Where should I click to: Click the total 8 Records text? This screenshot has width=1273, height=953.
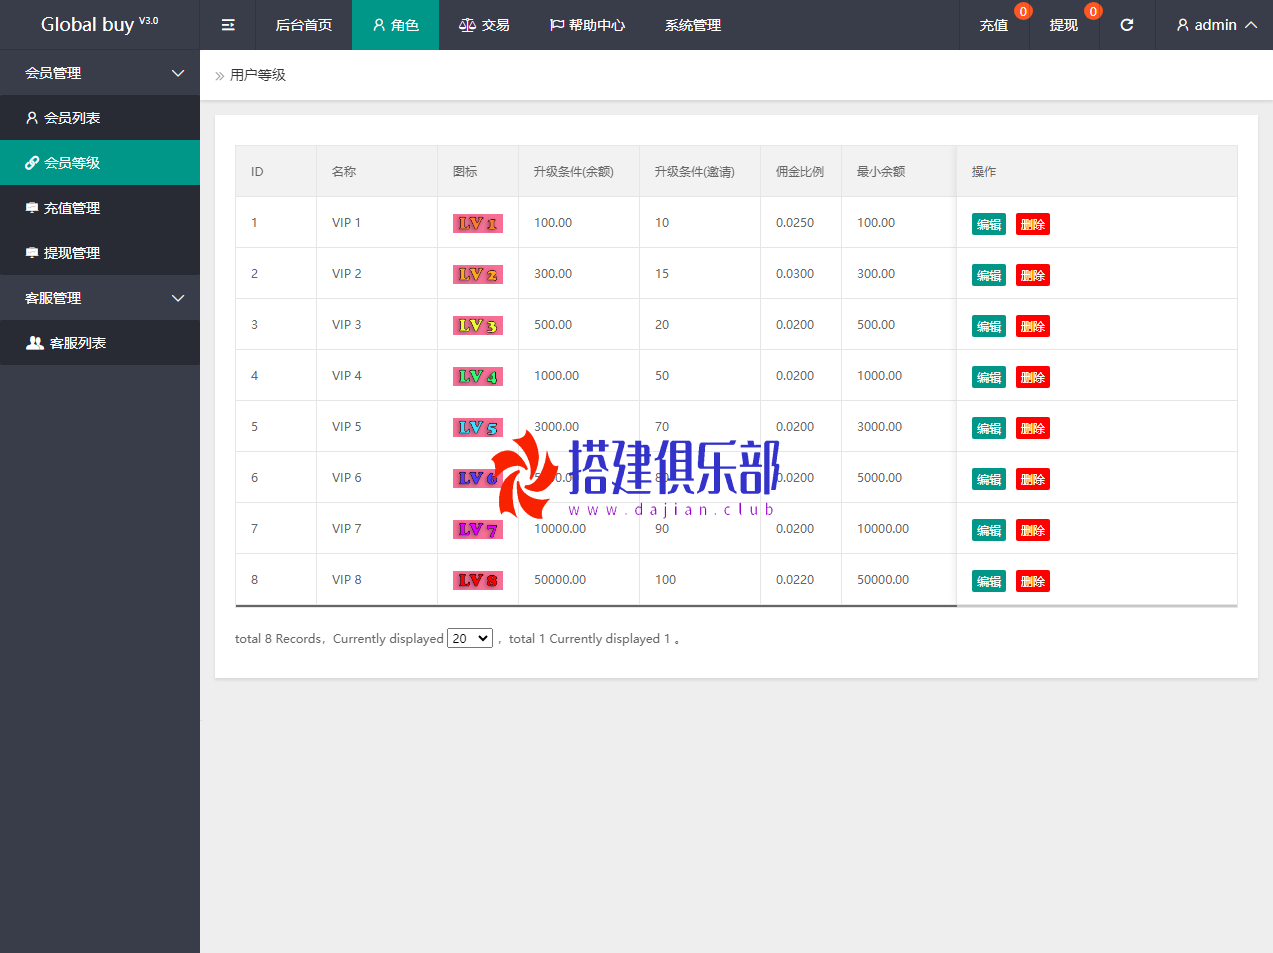pyautogui.click(x=279, y=639)
